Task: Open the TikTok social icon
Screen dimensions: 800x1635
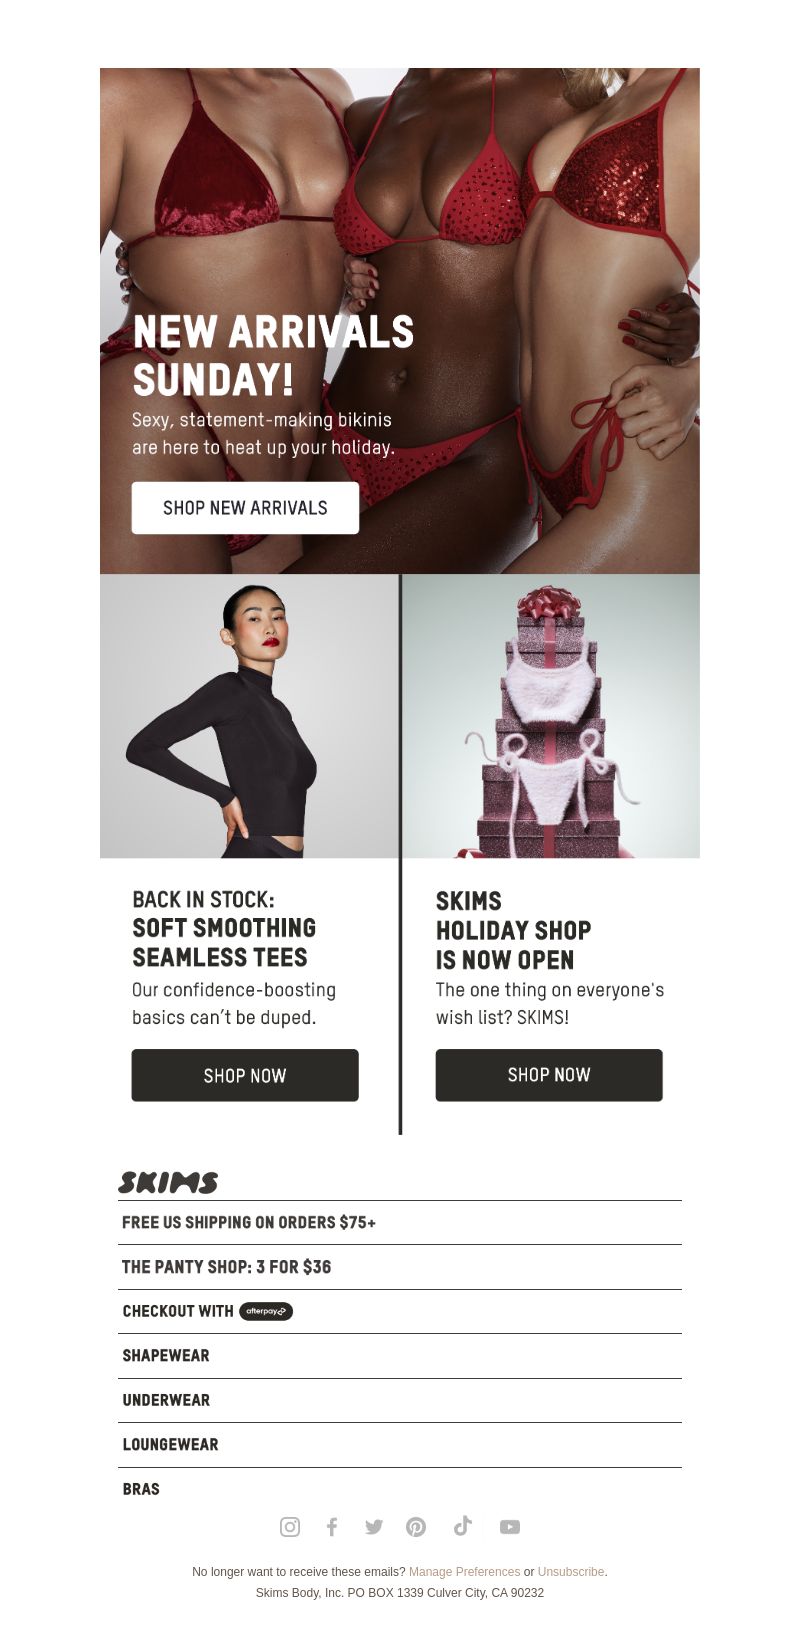Action: pyautogui.click(x=462, y=1525)
